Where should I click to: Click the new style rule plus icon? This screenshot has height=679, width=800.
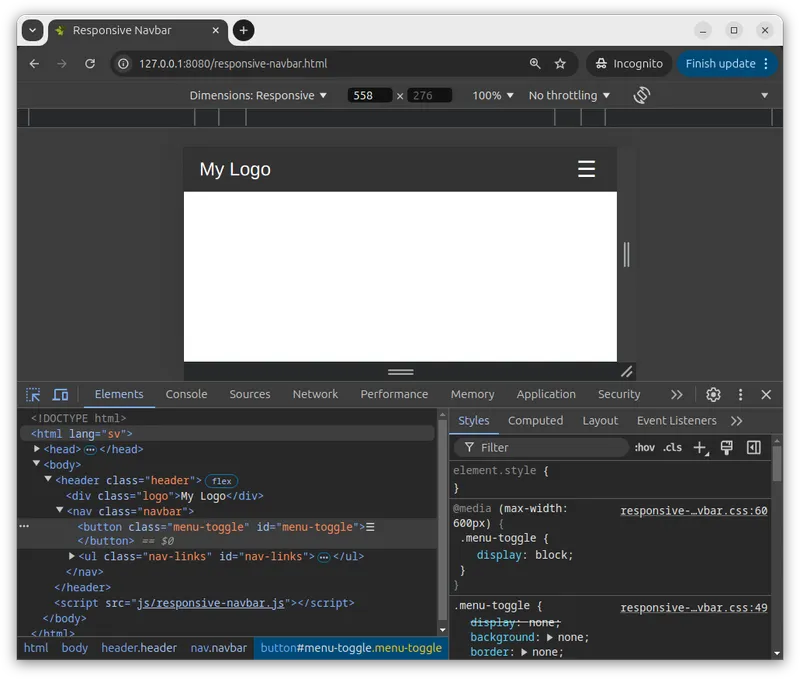700,448
